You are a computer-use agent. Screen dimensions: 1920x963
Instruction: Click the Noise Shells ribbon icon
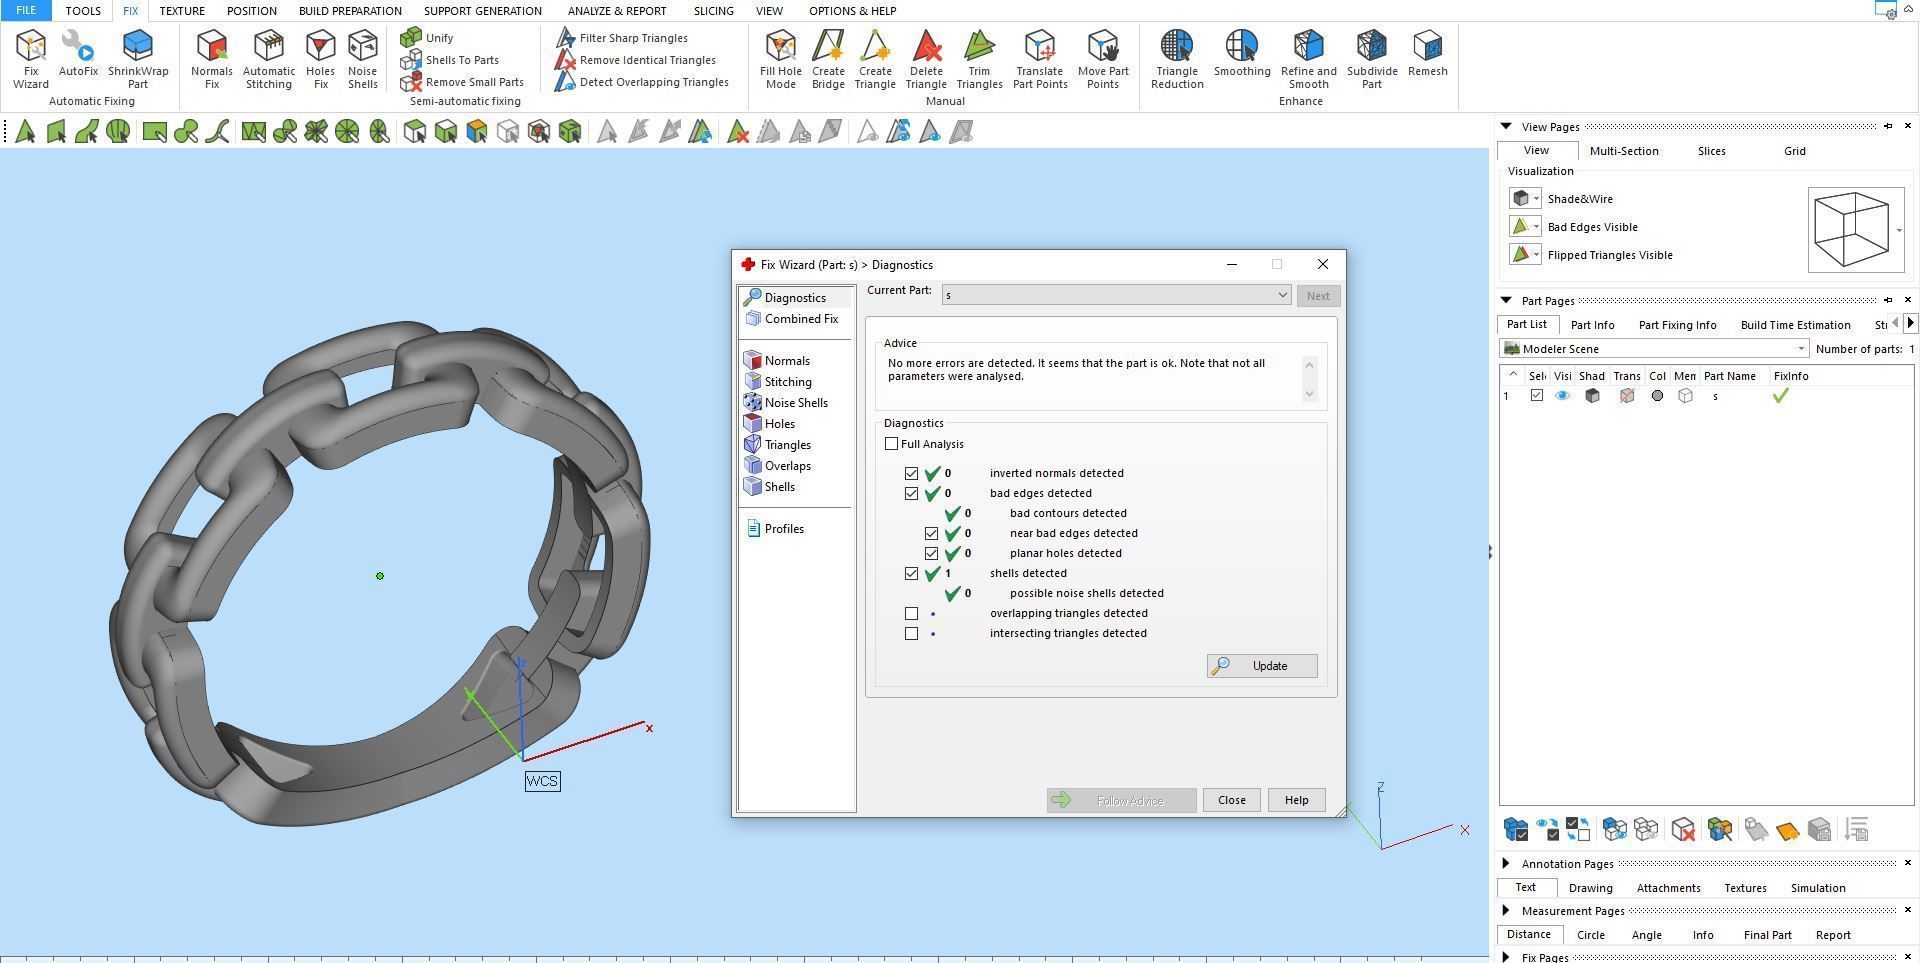(x=362, y=60)
